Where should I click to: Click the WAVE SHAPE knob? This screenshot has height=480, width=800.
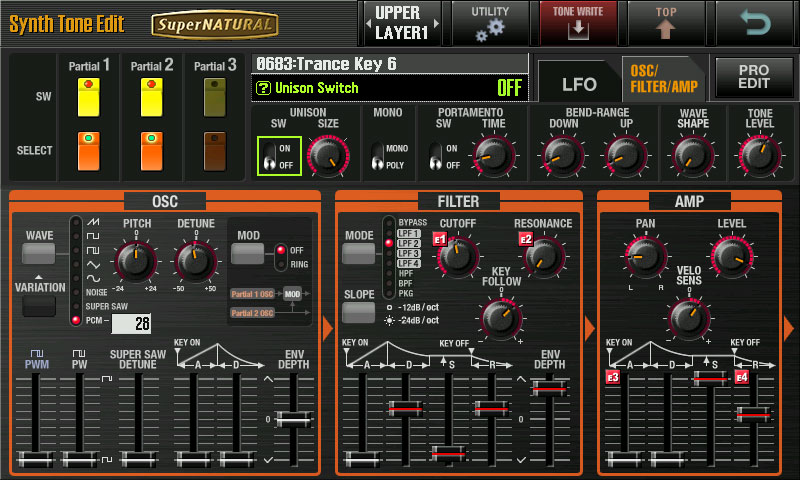(x=692, y=156)
